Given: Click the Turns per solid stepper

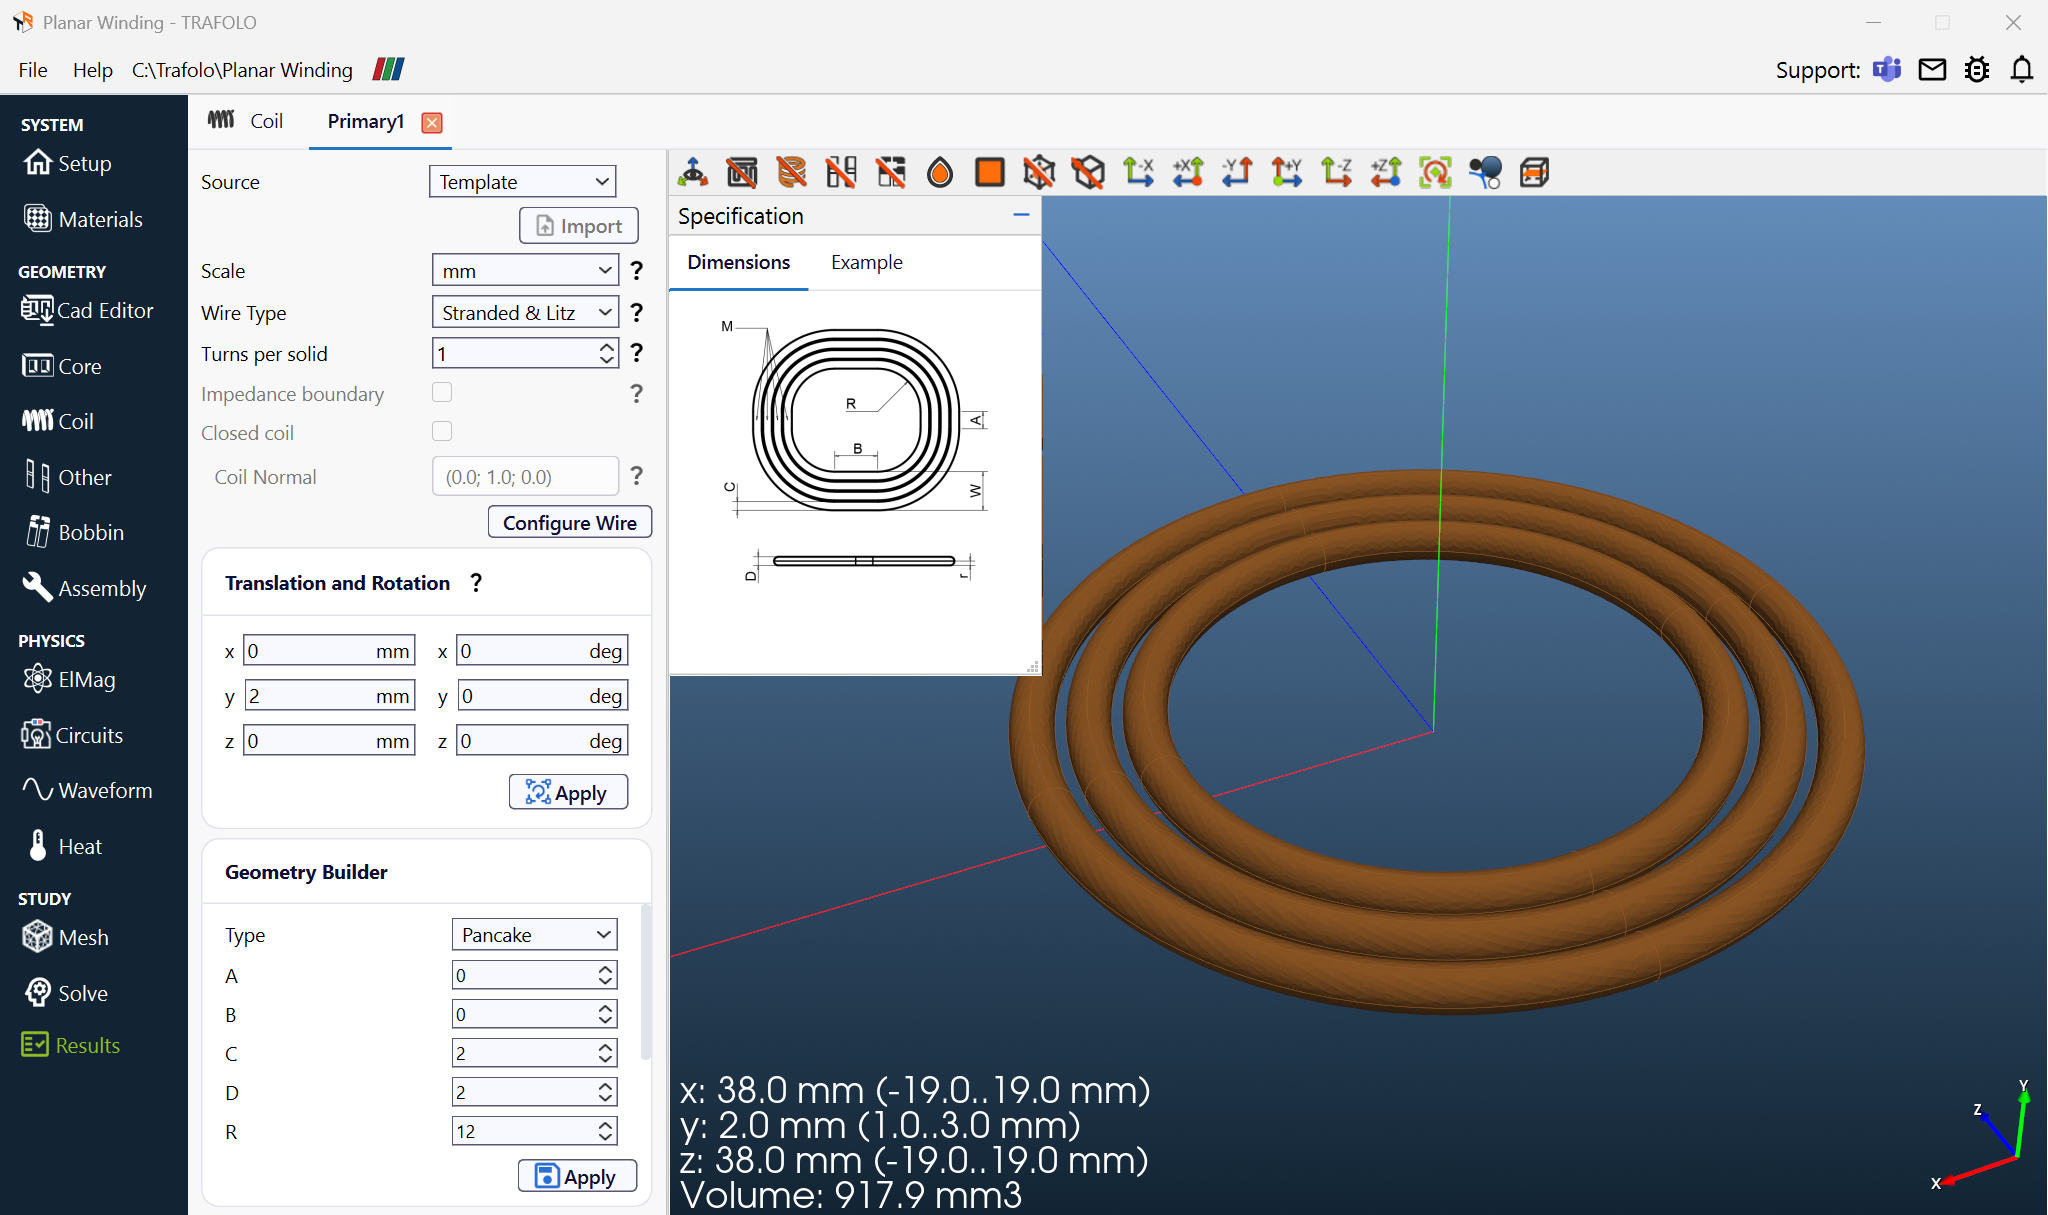Looking at the screenshot, I should coord(607,353).
